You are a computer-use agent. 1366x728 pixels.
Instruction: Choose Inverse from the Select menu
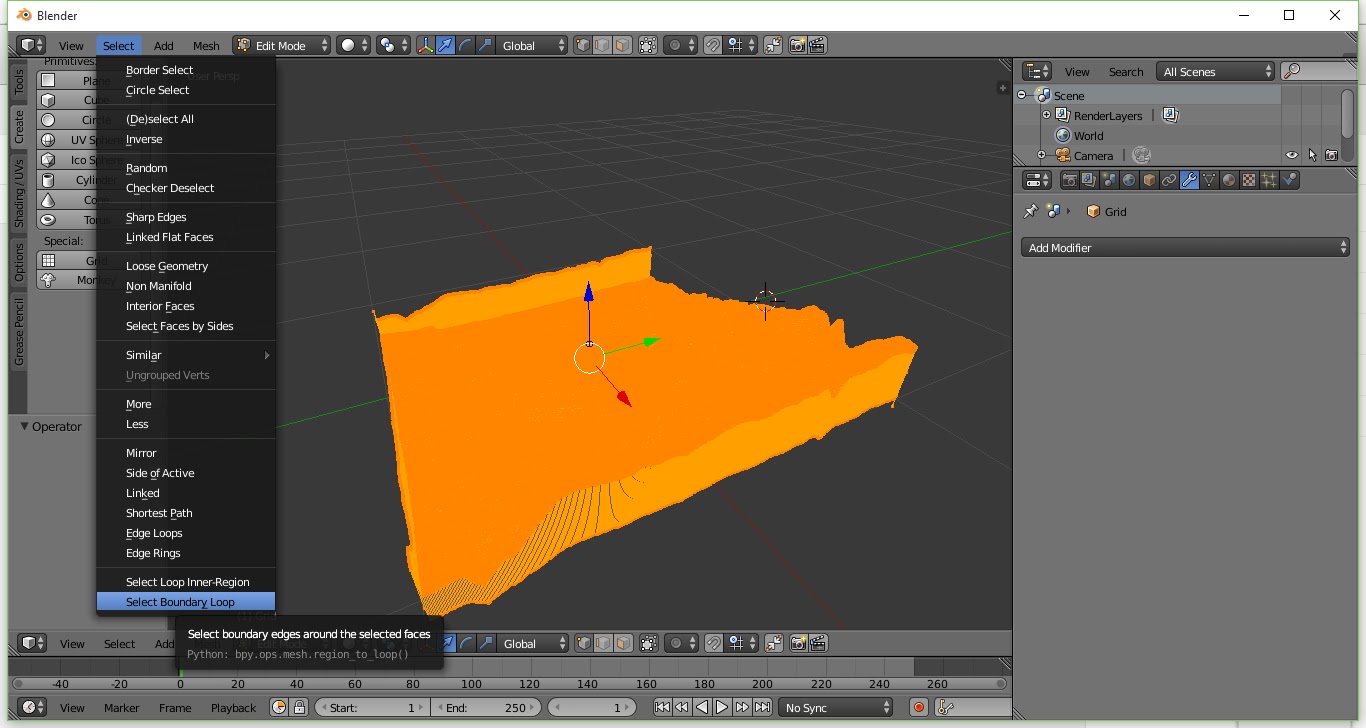[x=186, y=139]
